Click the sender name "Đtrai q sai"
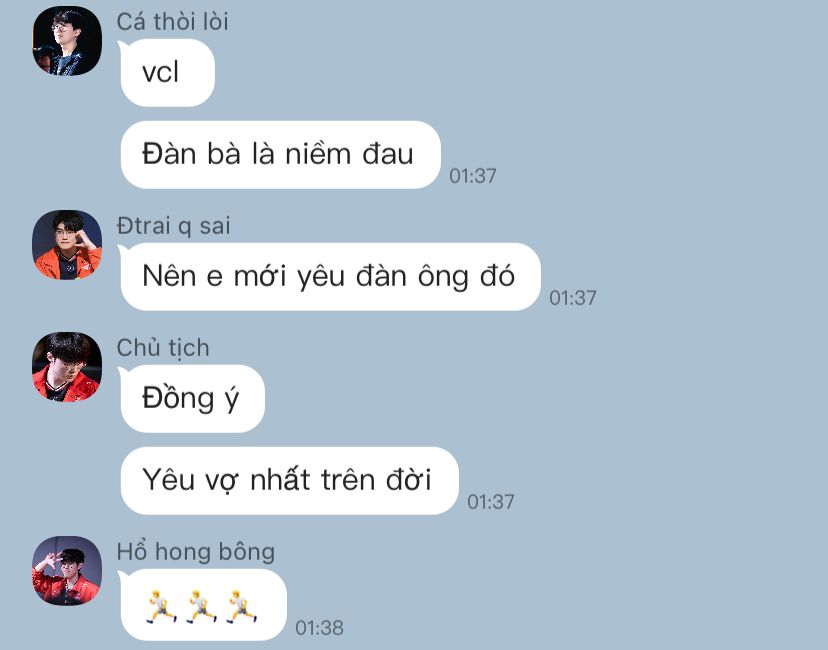 pyautogui.click(x=173, y=226)
